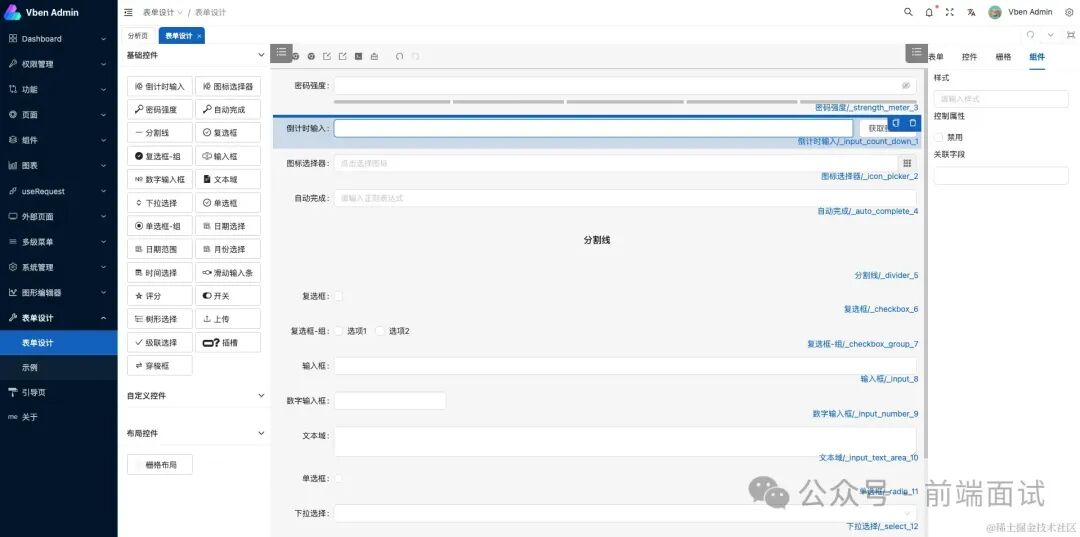The height and width of the screenshot is (537, 1080).
Task: Add the 开关 widget from palette
Action: 228,296
